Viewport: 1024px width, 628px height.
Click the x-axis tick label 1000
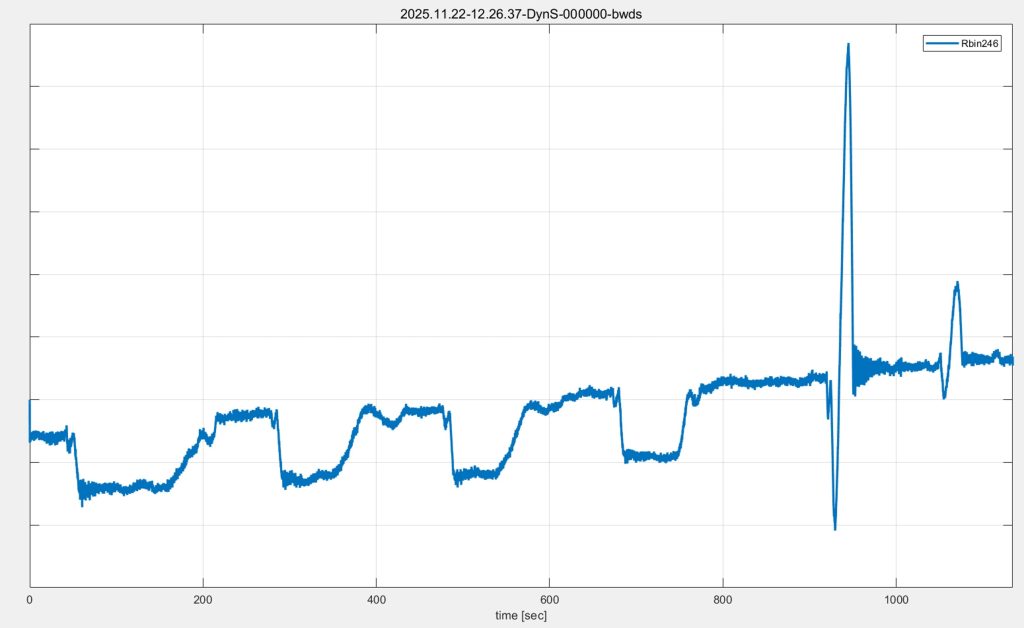click(x=895, y=599)
